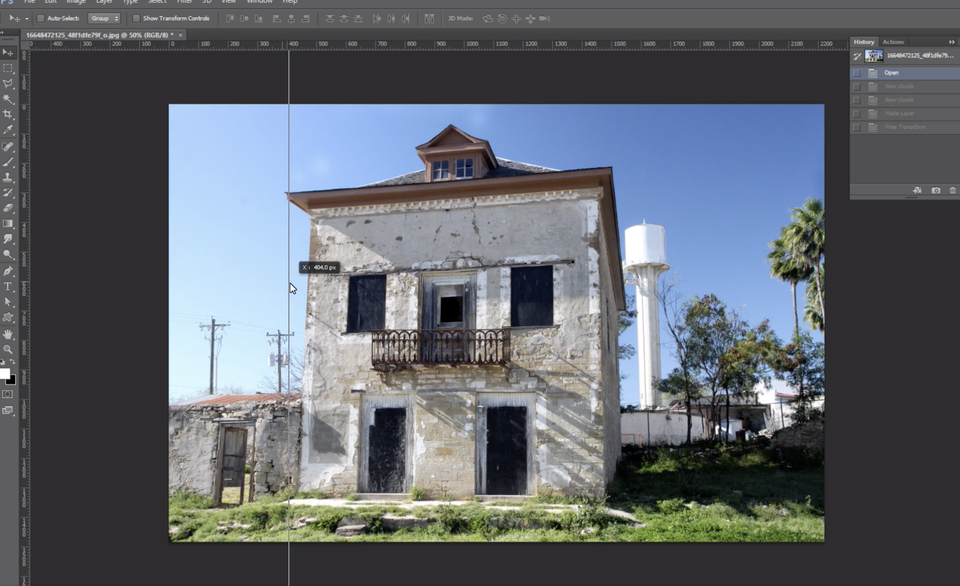Switch to the Actions tab
Viewport: 960px width, 586px height.
point(893,42)
